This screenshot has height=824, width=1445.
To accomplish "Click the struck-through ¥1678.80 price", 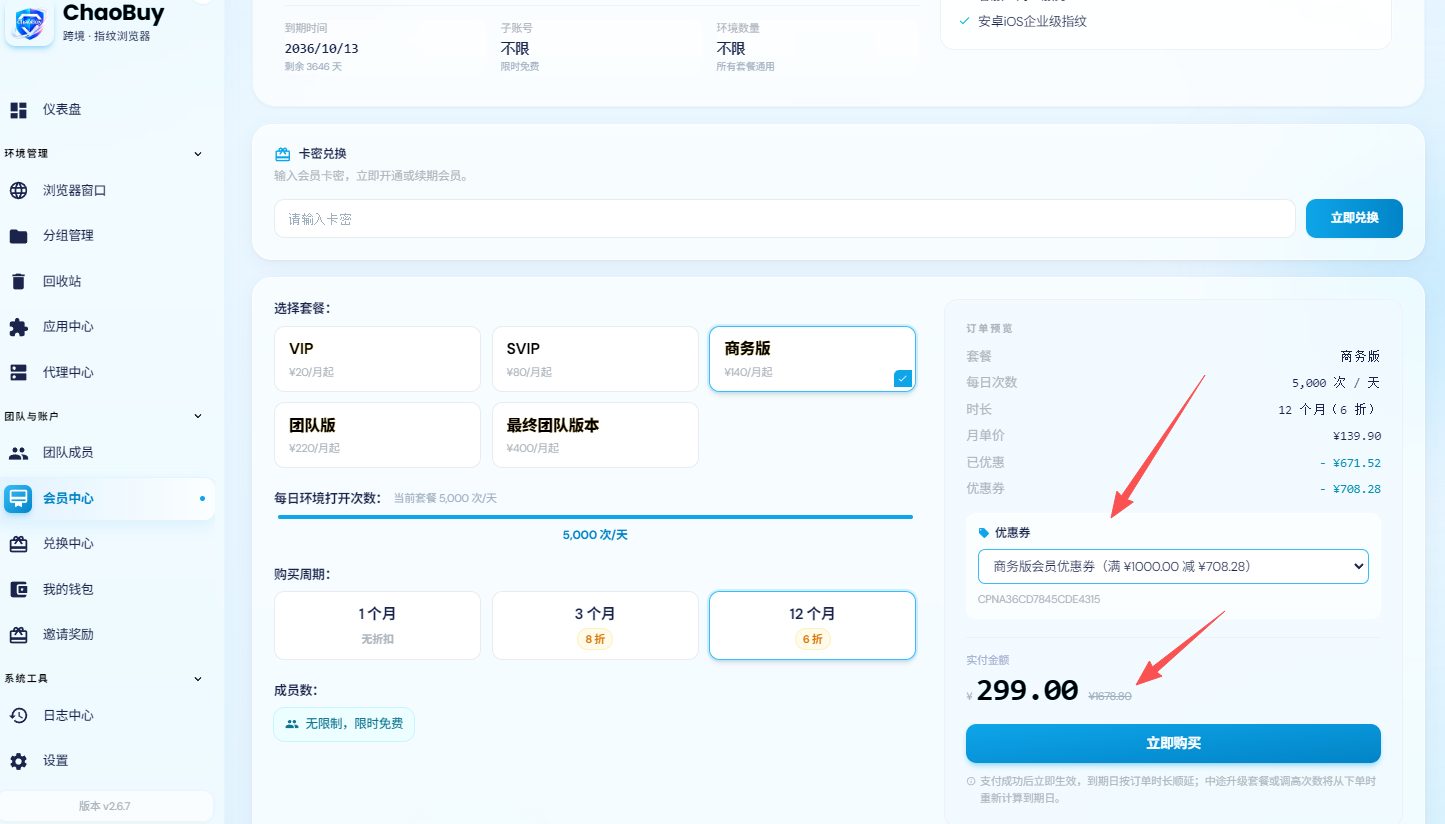I will 1110,696.
